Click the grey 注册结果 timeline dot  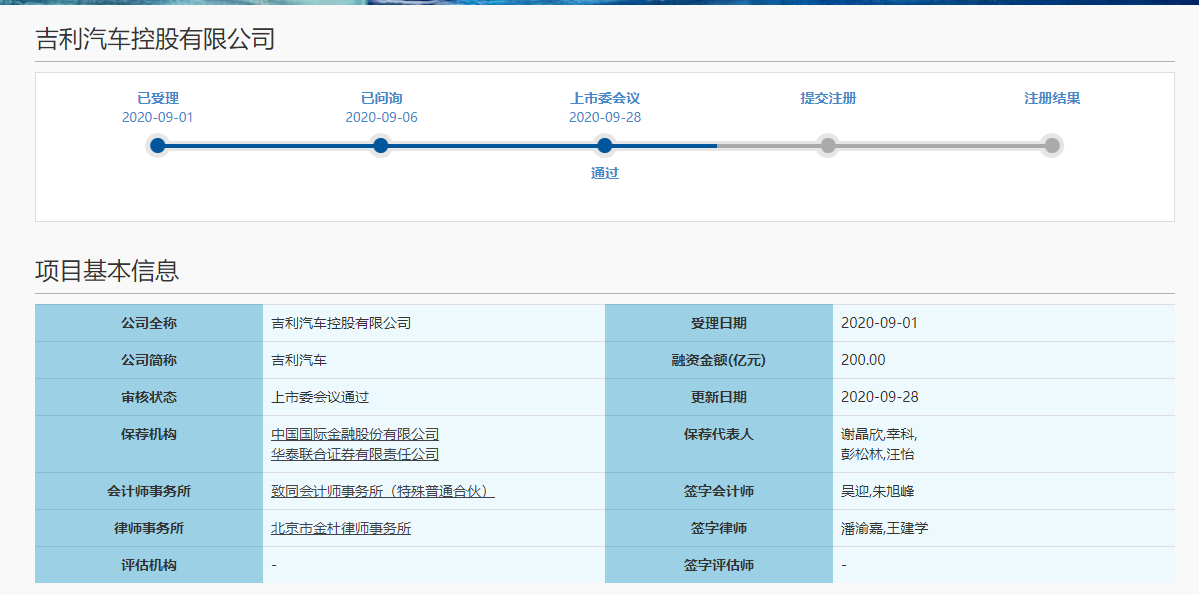tap(1051, 146)
